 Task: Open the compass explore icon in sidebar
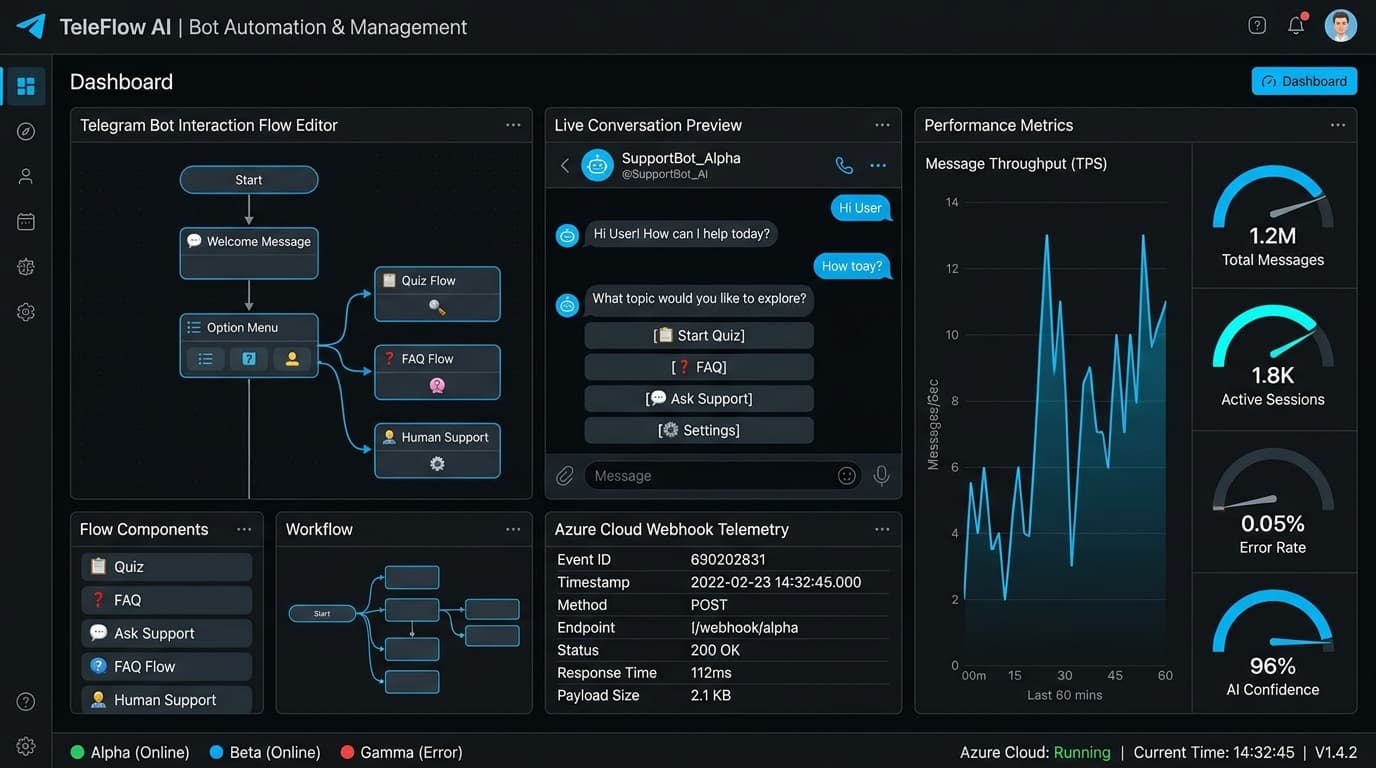(26, 132)
